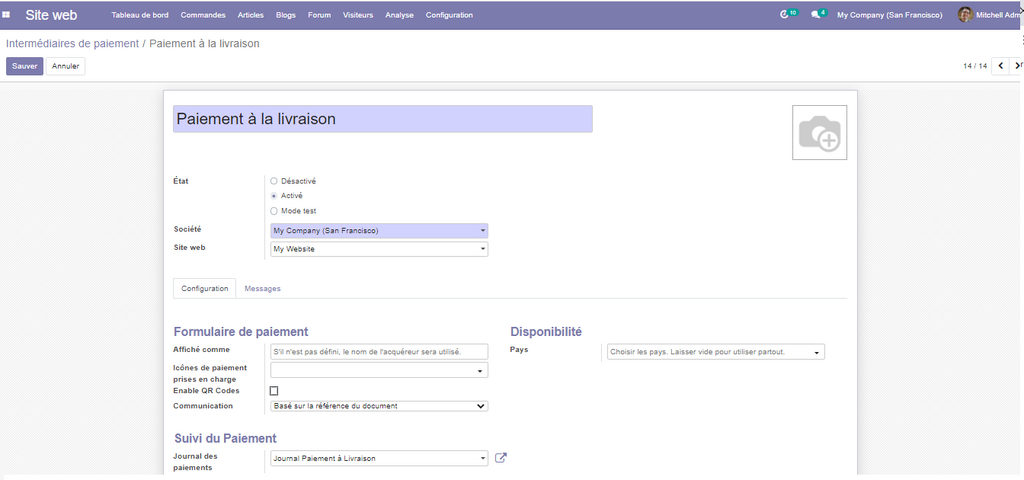Go to next record arrow
This screenshot has width=1024, height=480.
(x=1018, y=66)
